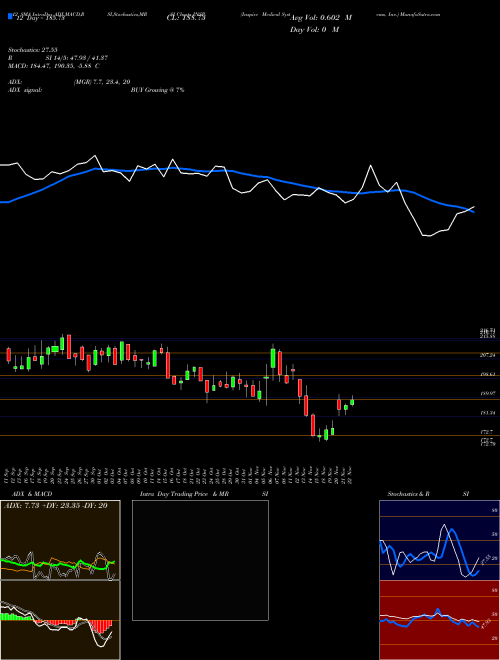500x660 pixels.
Task: Click the 'Stochastics & R' panel title
Action: tap(409, 494)
